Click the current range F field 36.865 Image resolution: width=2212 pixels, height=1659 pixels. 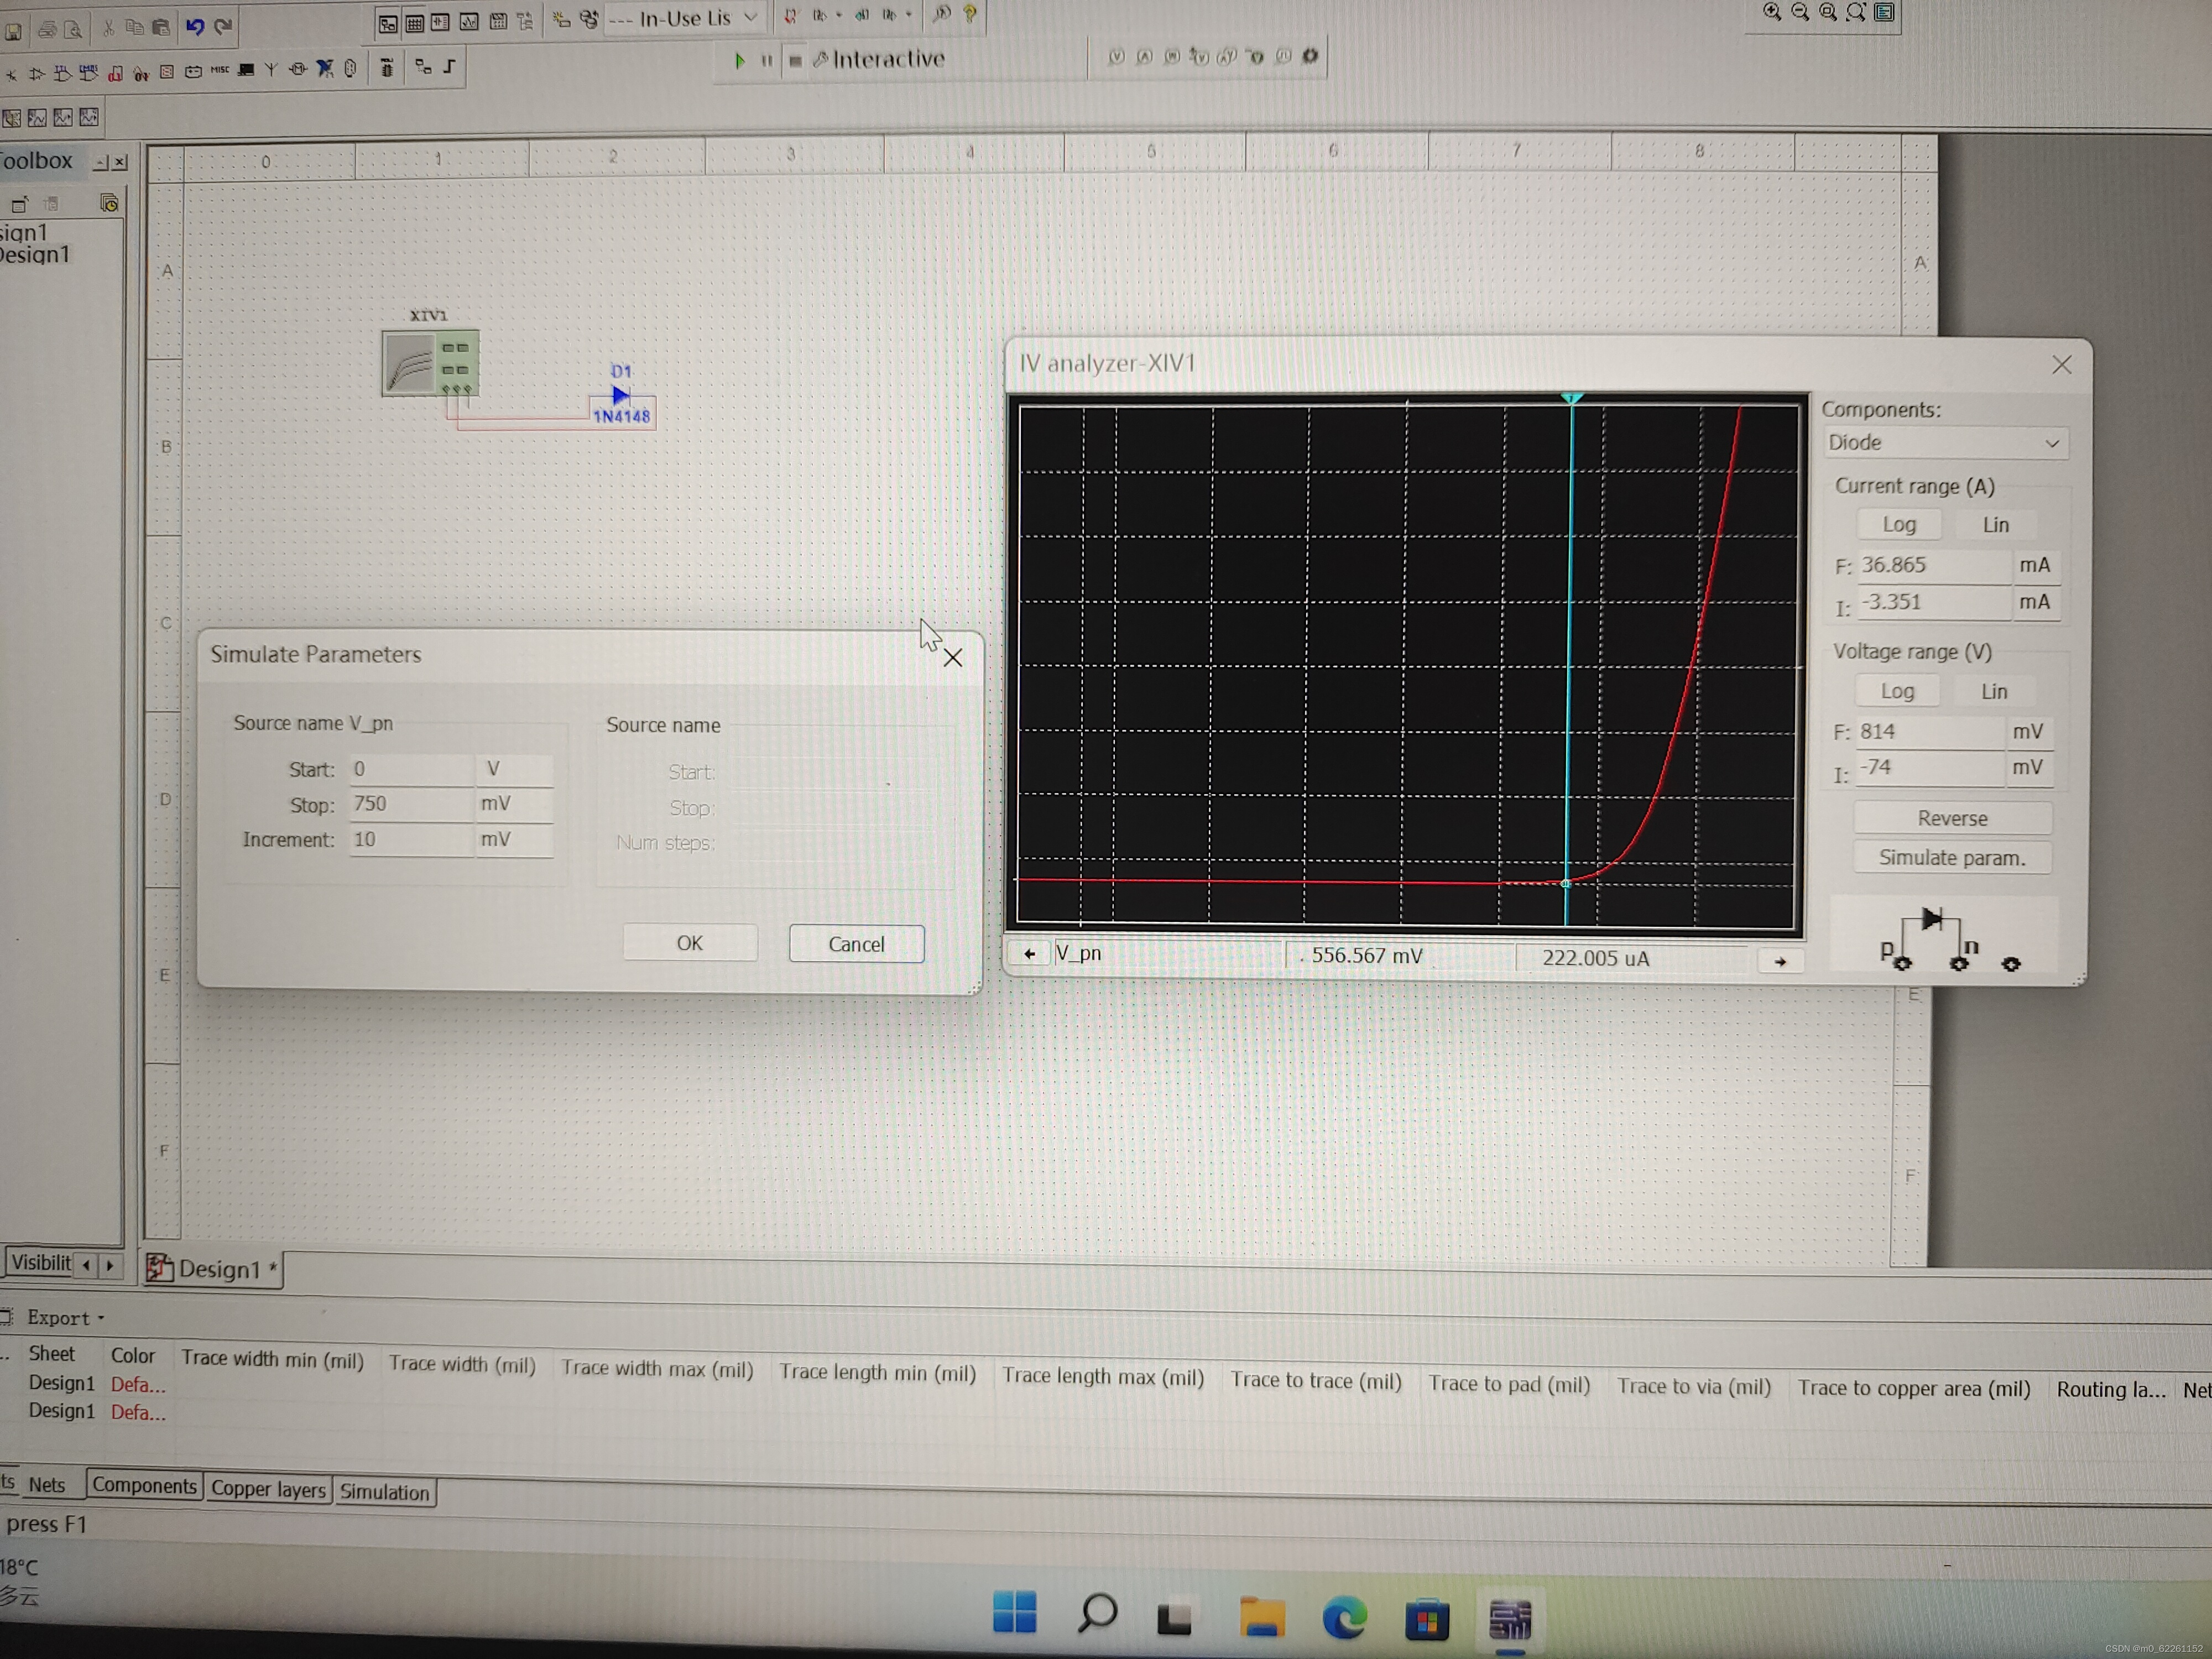click(x=1935, y=565)
